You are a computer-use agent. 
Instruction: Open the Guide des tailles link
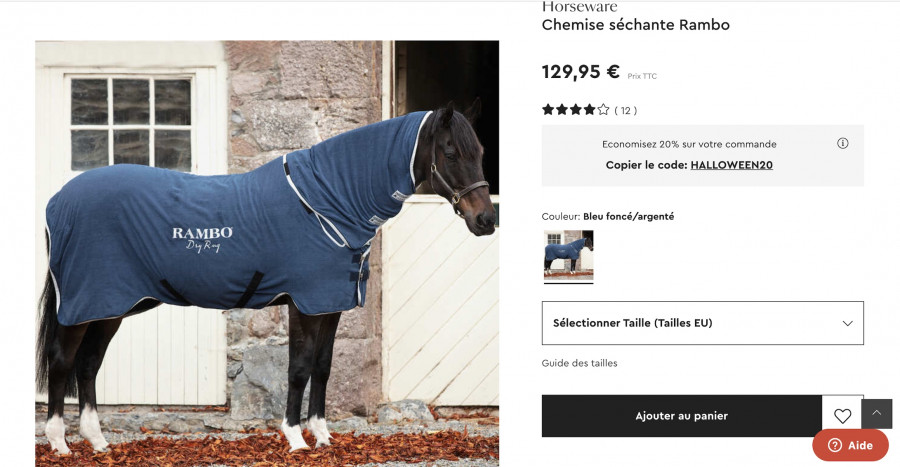(x=579, y=363)
